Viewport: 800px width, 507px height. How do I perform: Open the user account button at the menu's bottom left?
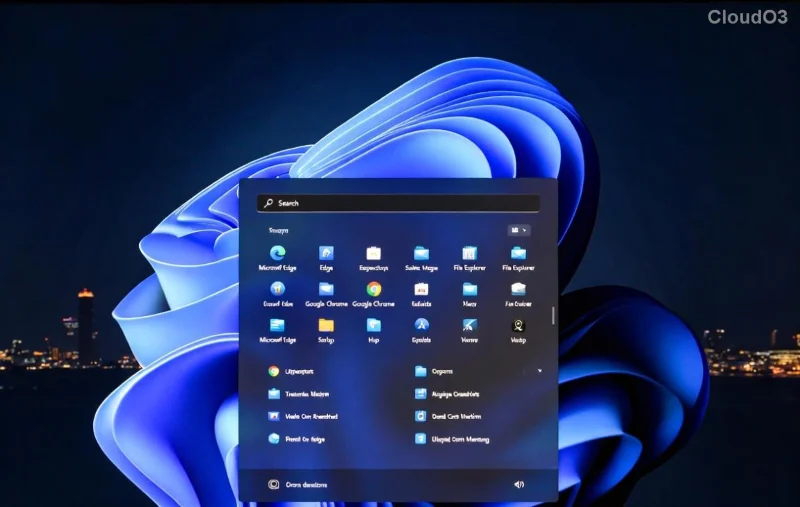[297, 485]
